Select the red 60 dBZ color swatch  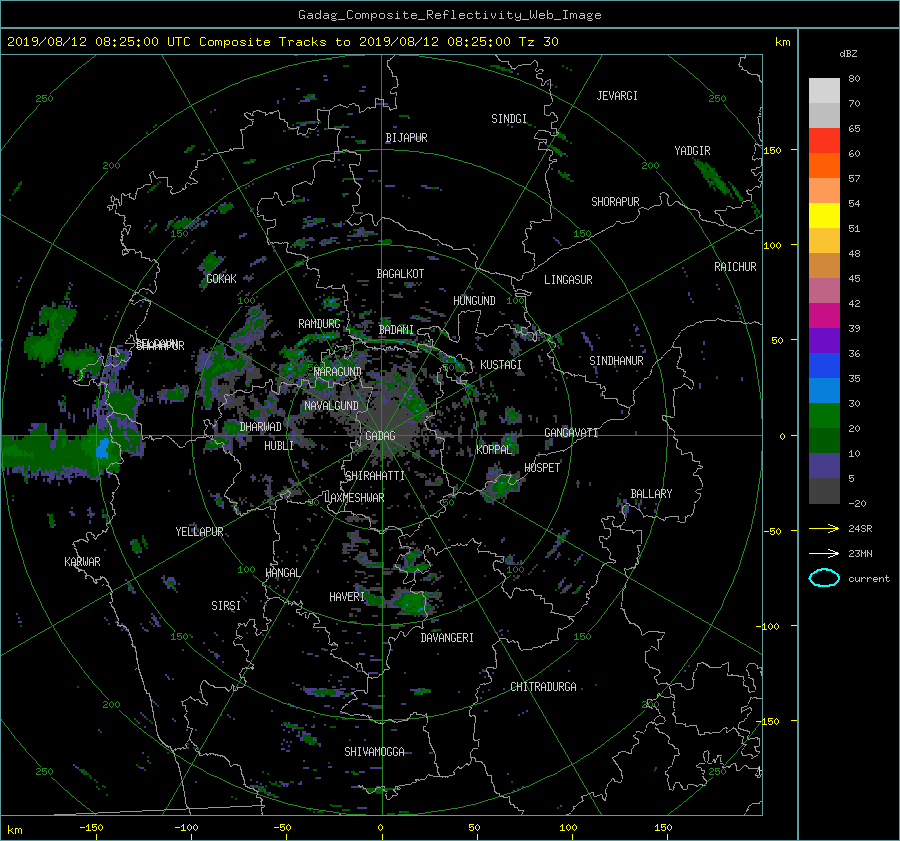(824, 141)
